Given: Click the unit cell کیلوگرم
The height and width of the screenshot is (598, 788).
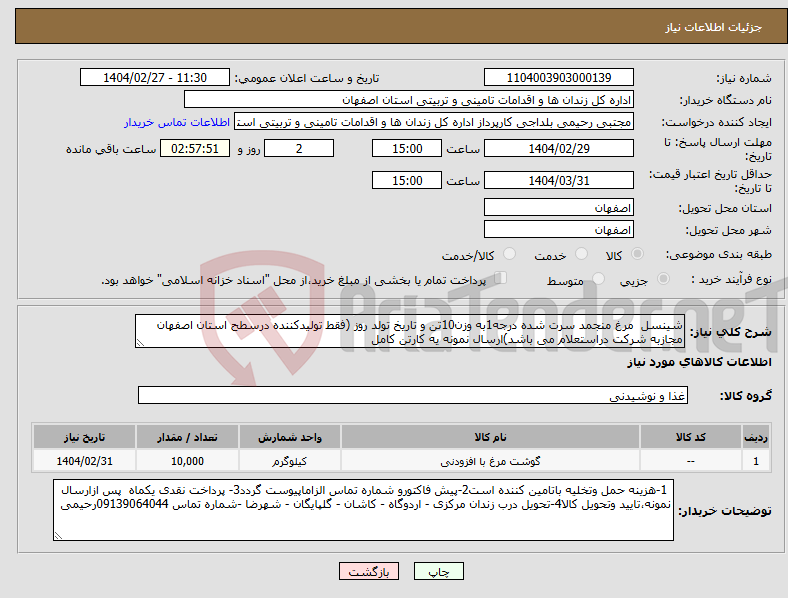Looking at the screenshot, I should point(290,461).
